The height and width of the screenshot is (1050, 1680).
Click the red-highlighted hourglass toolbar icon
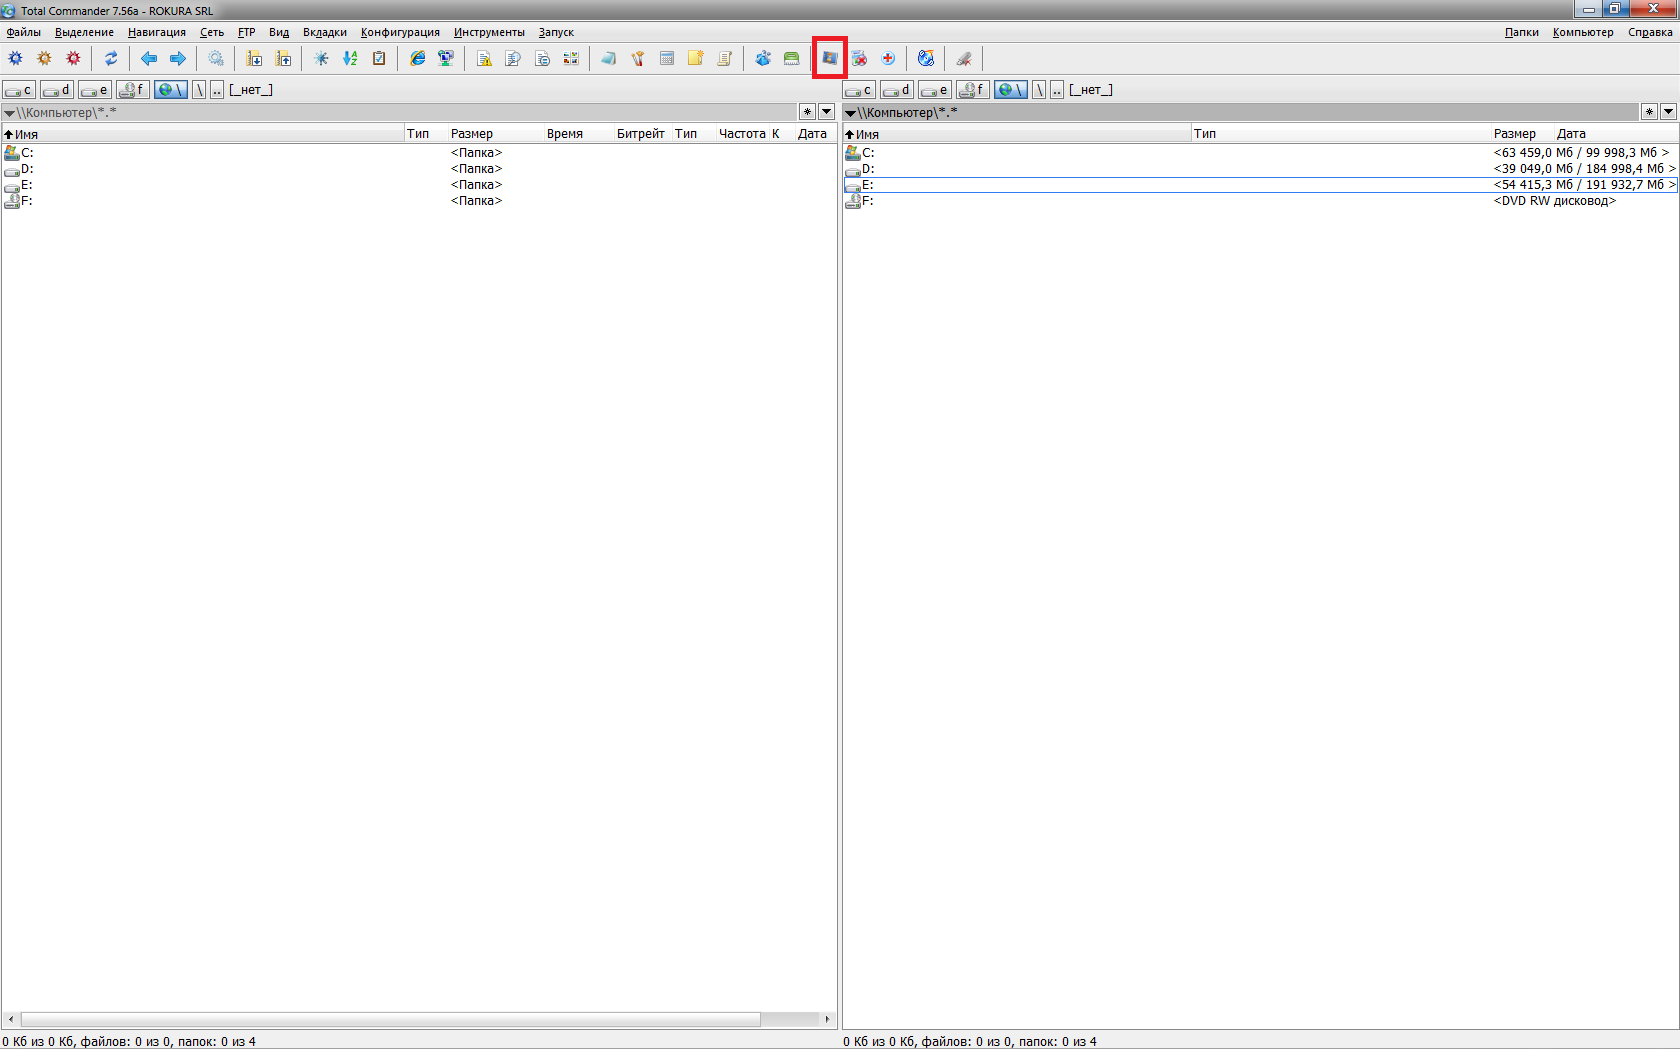pos(830,58)
